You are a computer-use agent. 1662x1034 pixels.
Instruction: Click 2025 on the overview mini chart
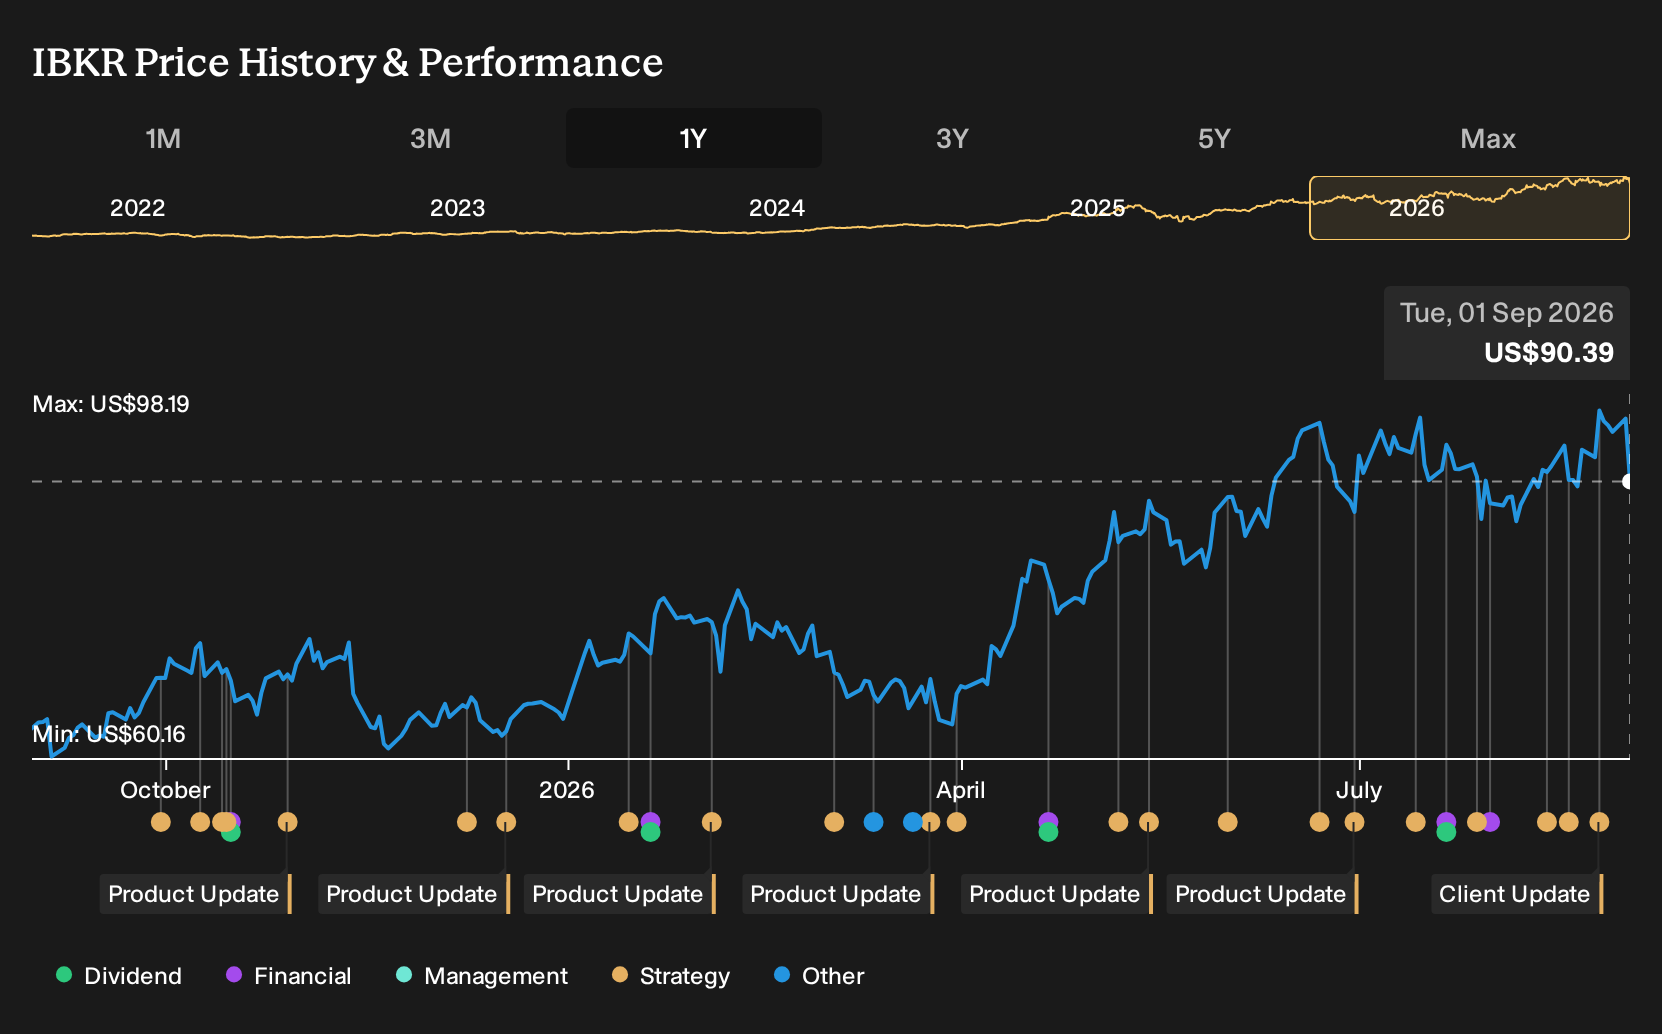click(x=1097, y=208)
